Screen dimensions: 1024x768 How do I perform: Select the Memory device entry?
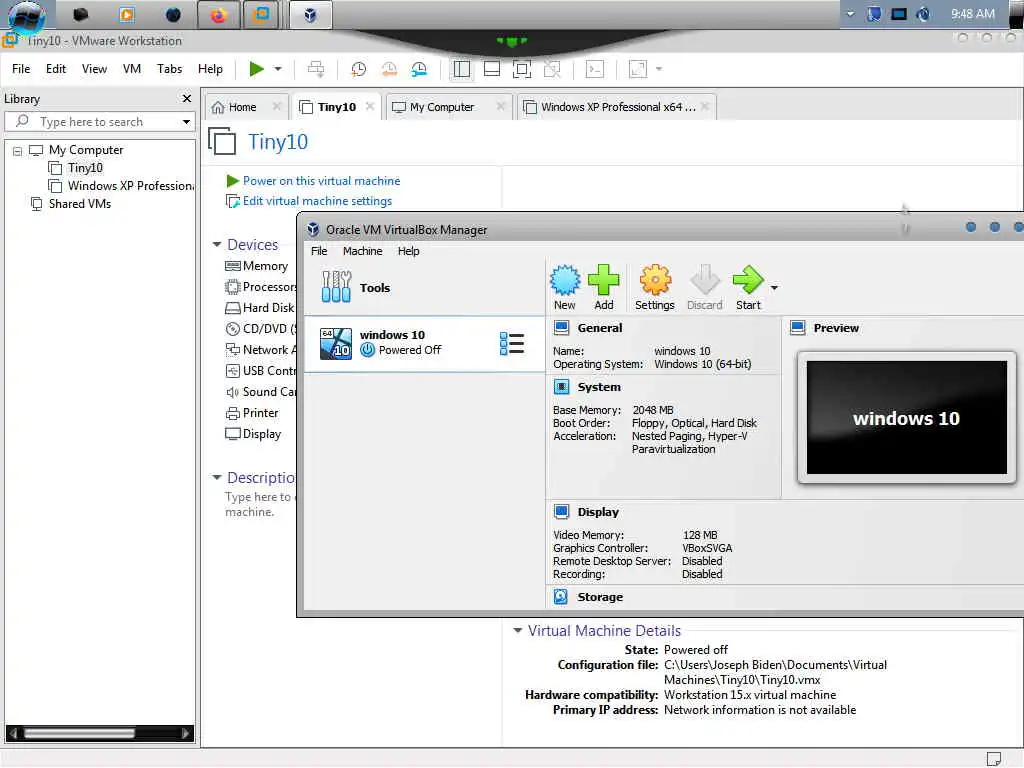pos(257,266)
